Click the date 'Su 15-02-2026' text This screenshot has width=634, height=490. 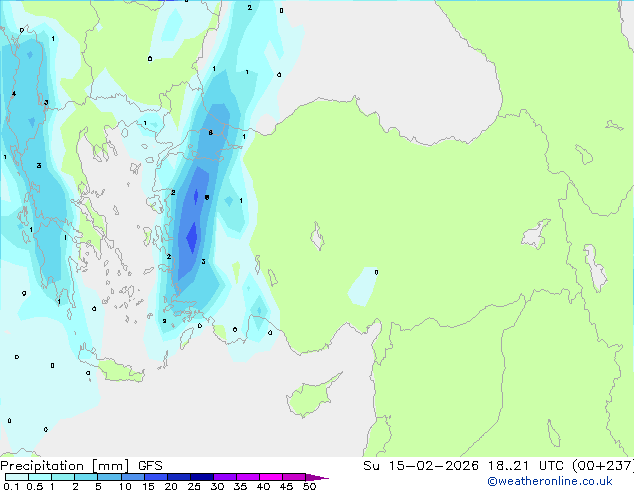tap(421, 466)
